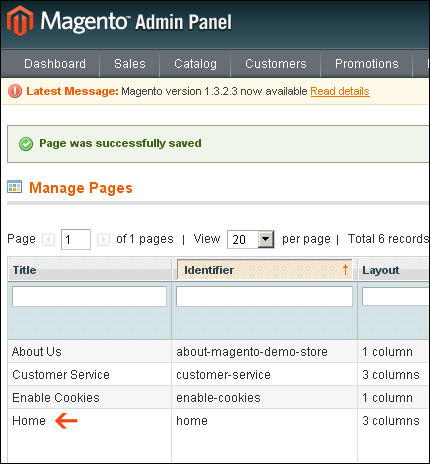
Task: Open the Customers menu
Action: pos(276,64)
